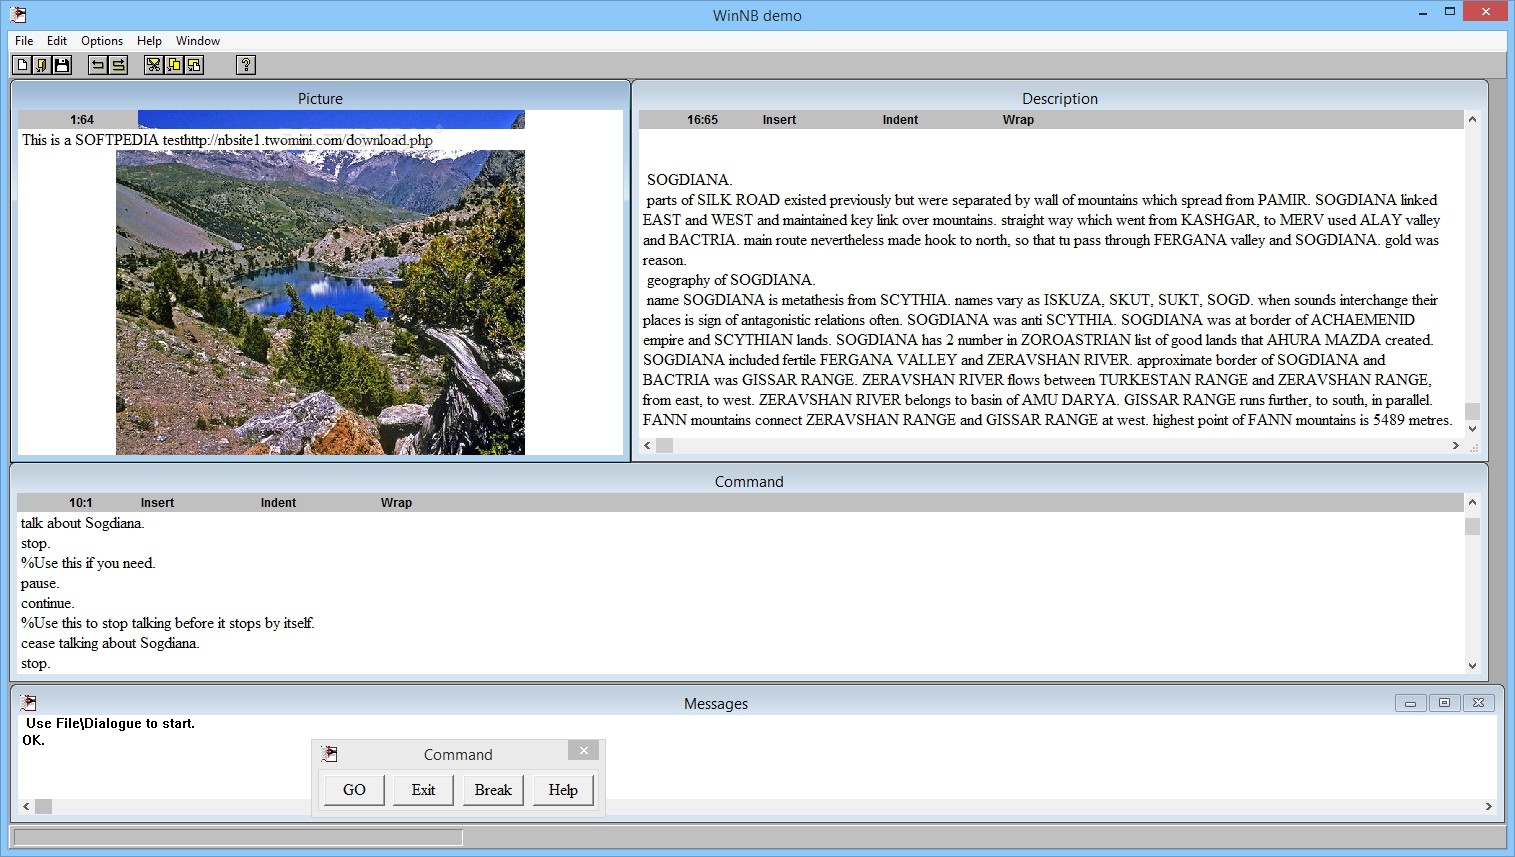1515x857 pixels.
Task: Click the Break button
Action: (493, 790)
